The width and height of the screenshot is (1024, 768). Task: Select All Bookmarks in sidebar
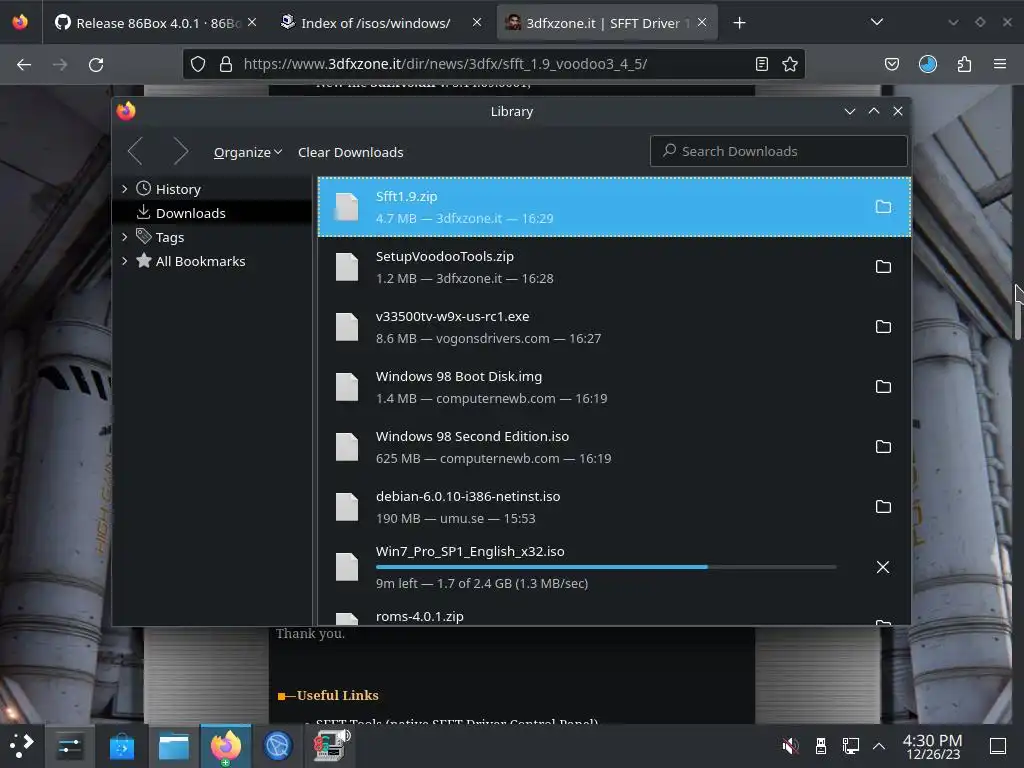[200, 261]
